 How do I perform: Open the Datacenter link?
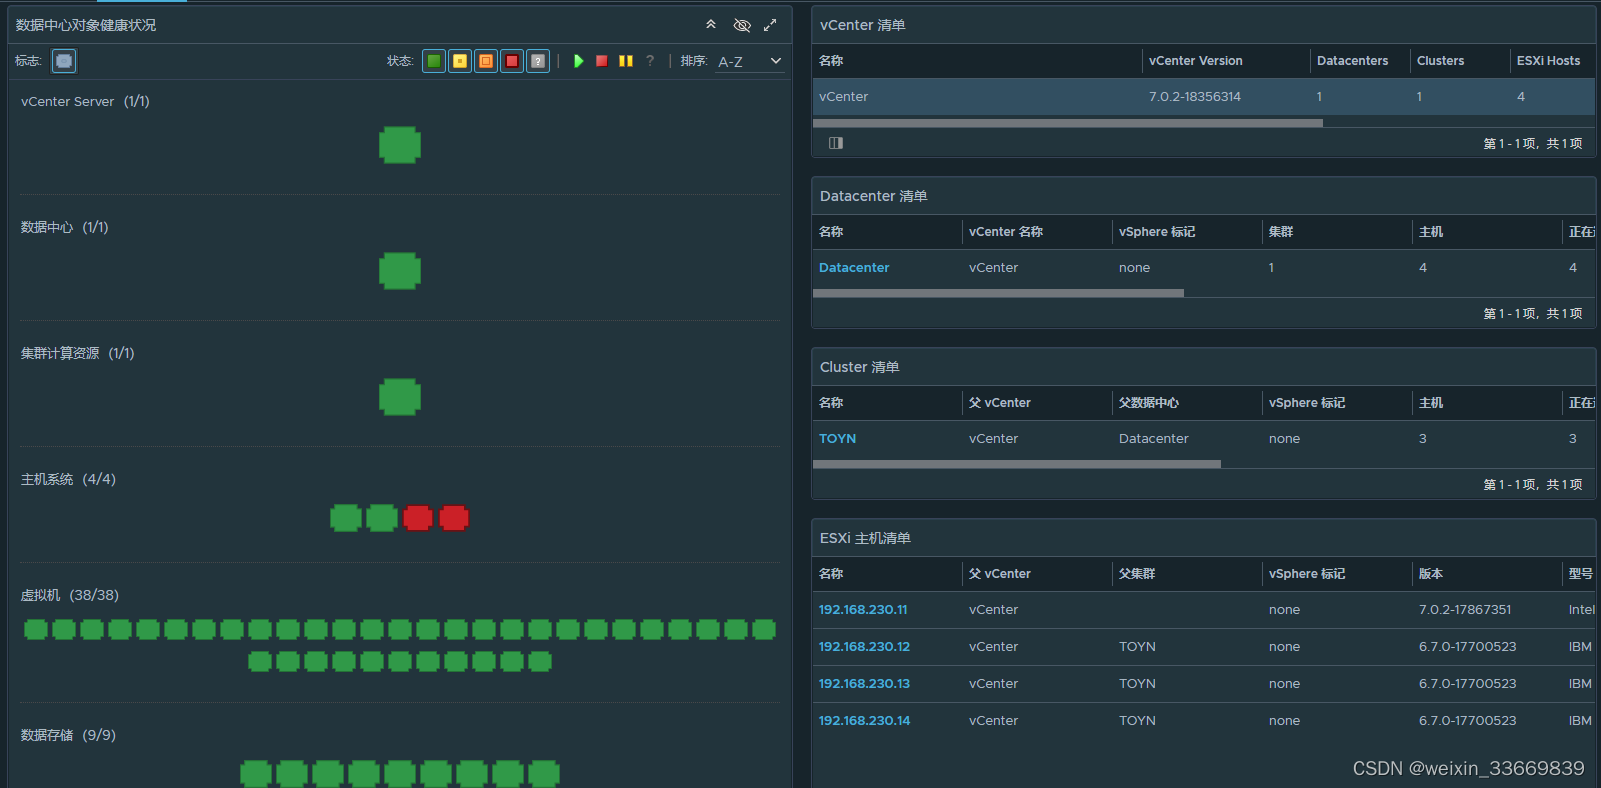click(x=854, y=268)
